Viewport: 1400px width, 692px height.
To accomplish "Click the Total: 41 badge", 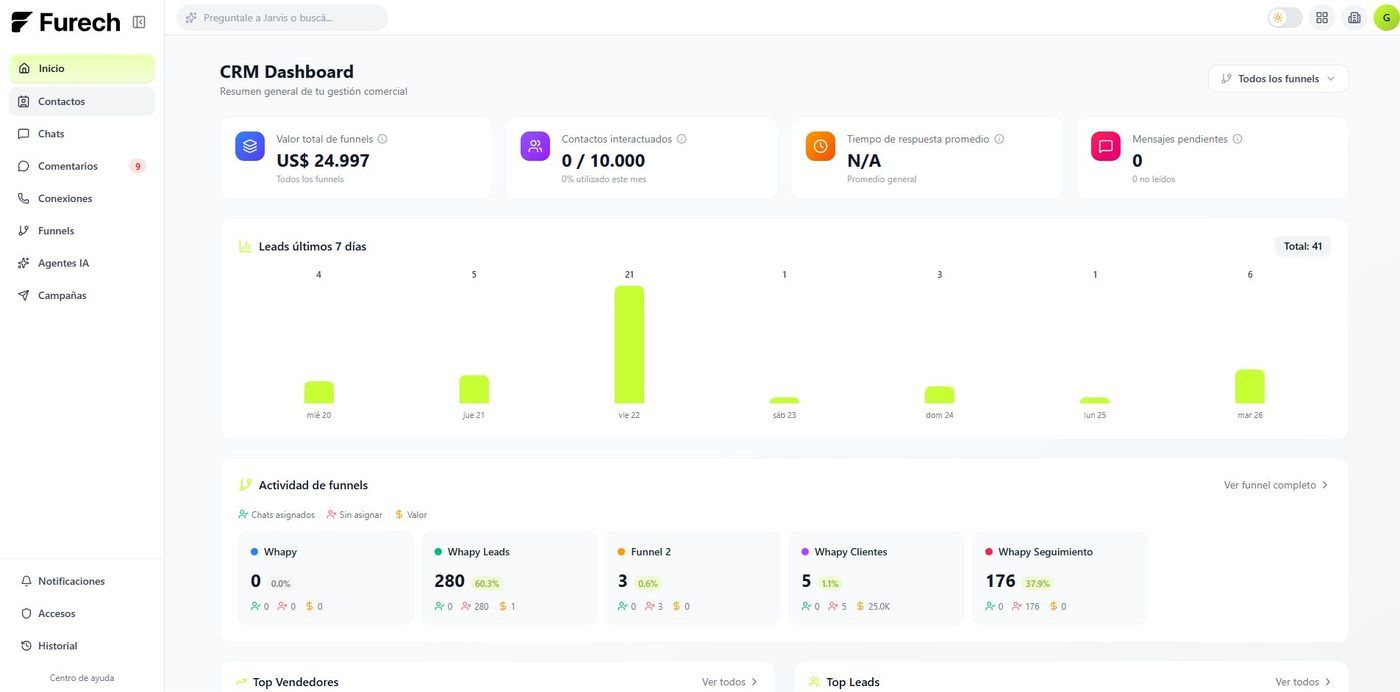I will click(1303, 246).
